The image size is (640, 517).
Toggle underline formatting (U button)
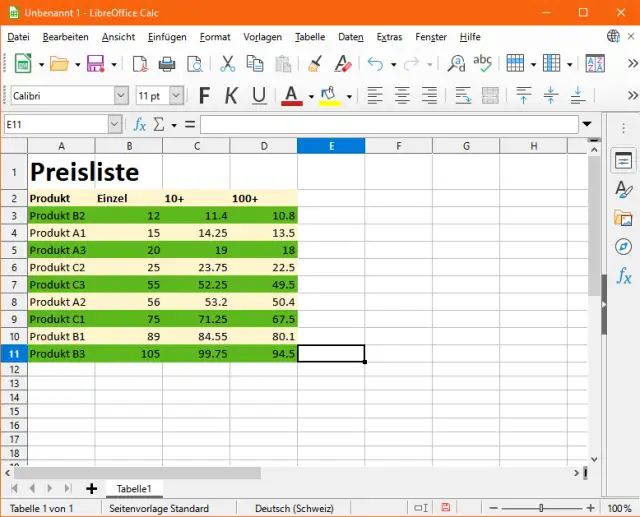tap(259, 96)
